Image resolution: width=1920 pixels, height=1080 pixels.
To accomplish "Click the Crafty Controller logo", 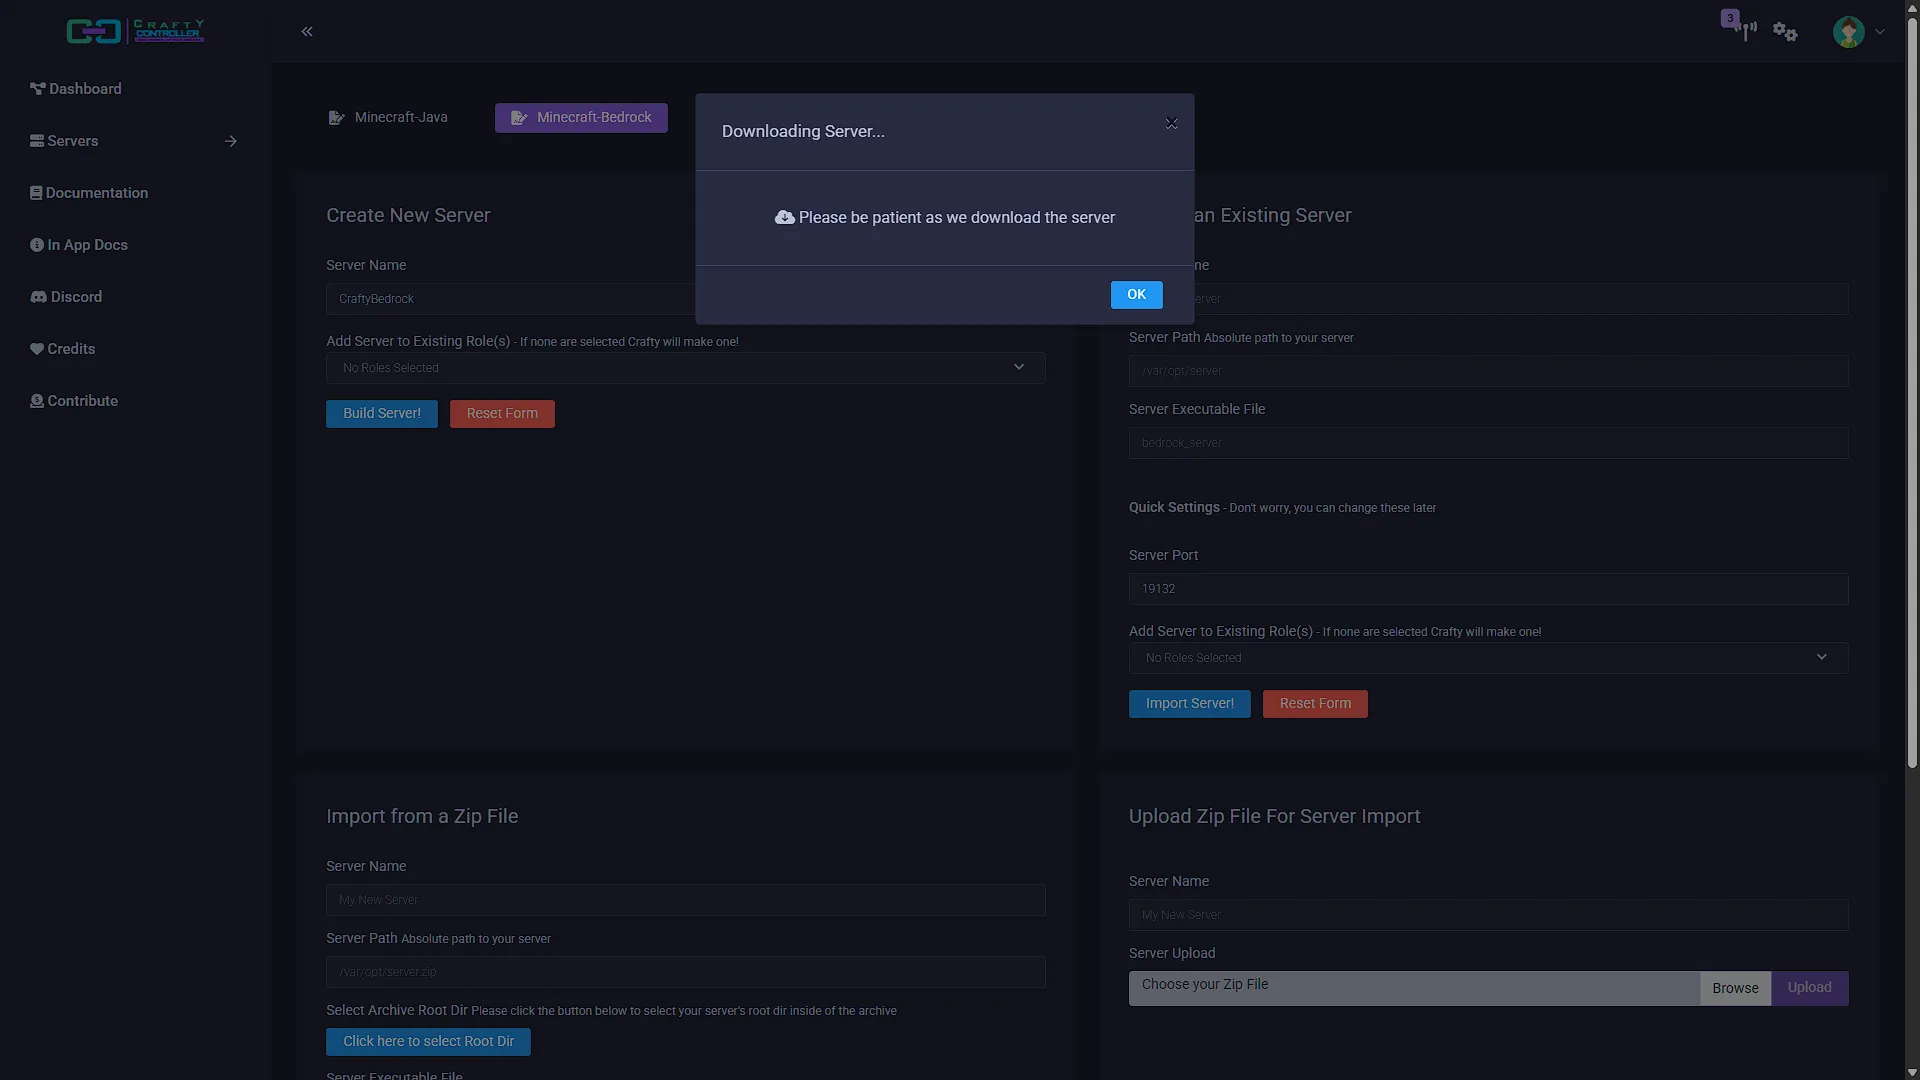I will (135, 31).
